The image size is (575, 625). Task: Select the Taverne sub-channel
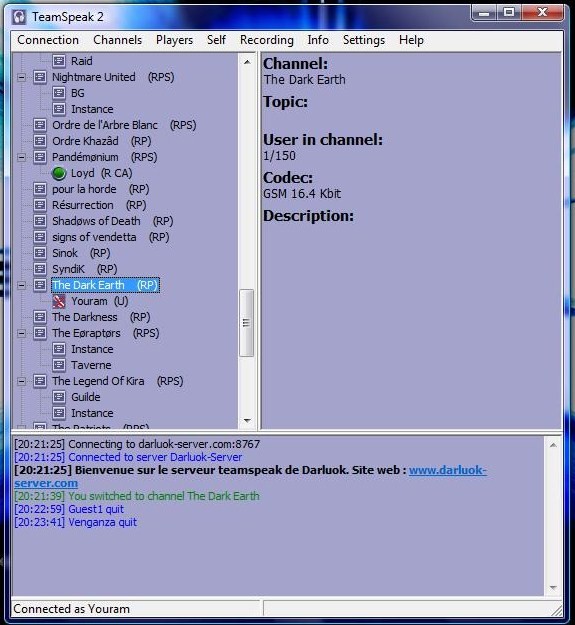point(91,365)
